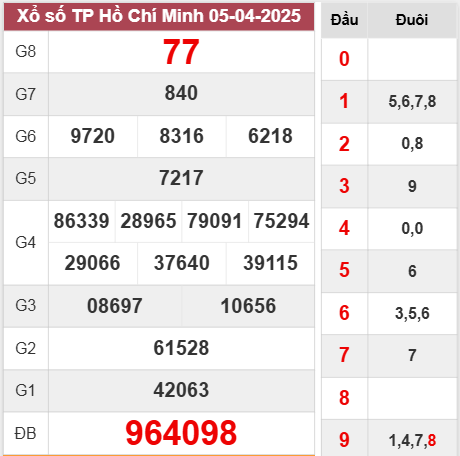Click the special prize 964098
The image size is (460, 456).
tap(181, 433)
